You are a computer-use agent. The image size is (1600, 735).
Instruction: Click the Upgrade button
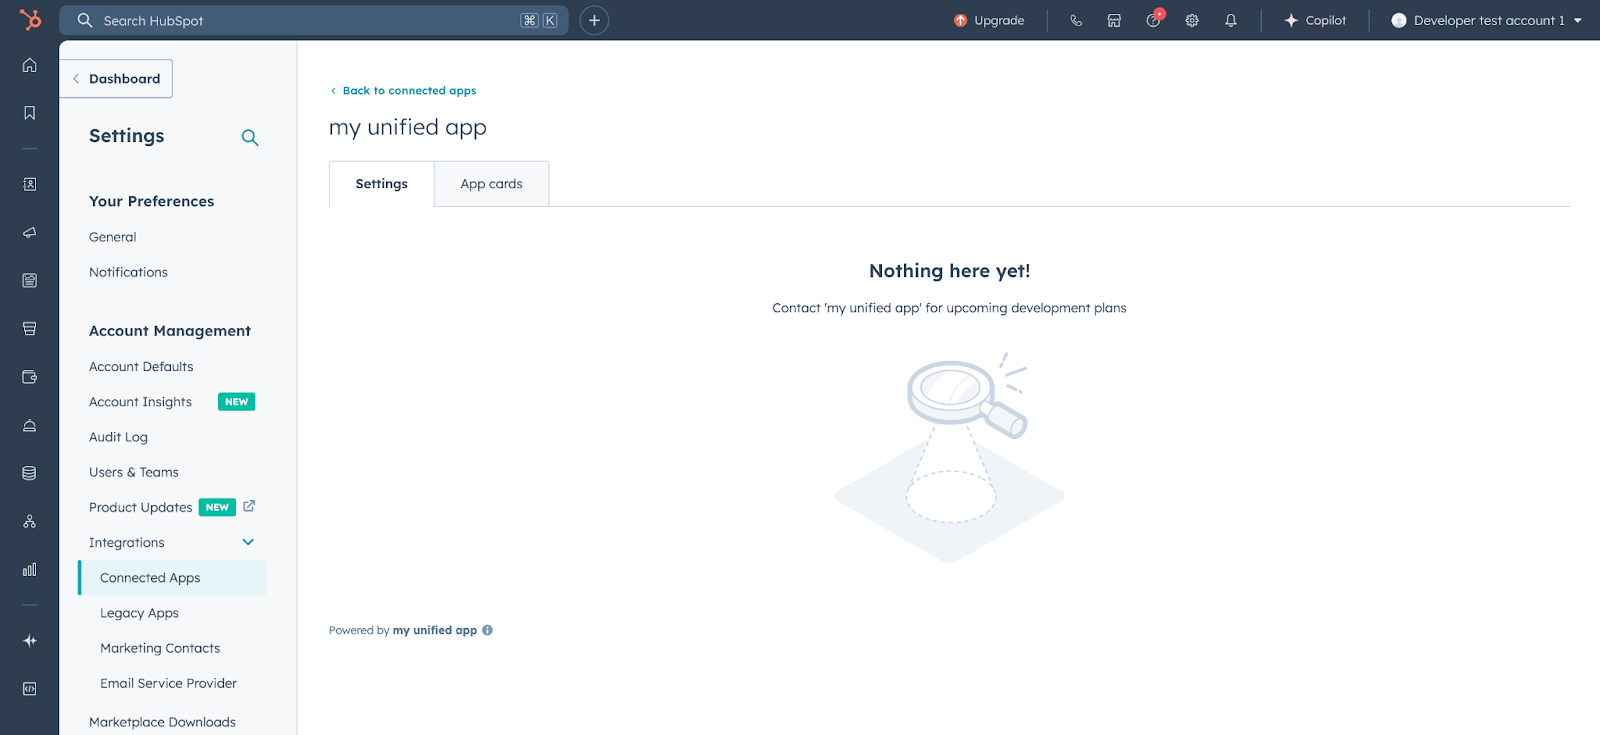tap(989, 20)
